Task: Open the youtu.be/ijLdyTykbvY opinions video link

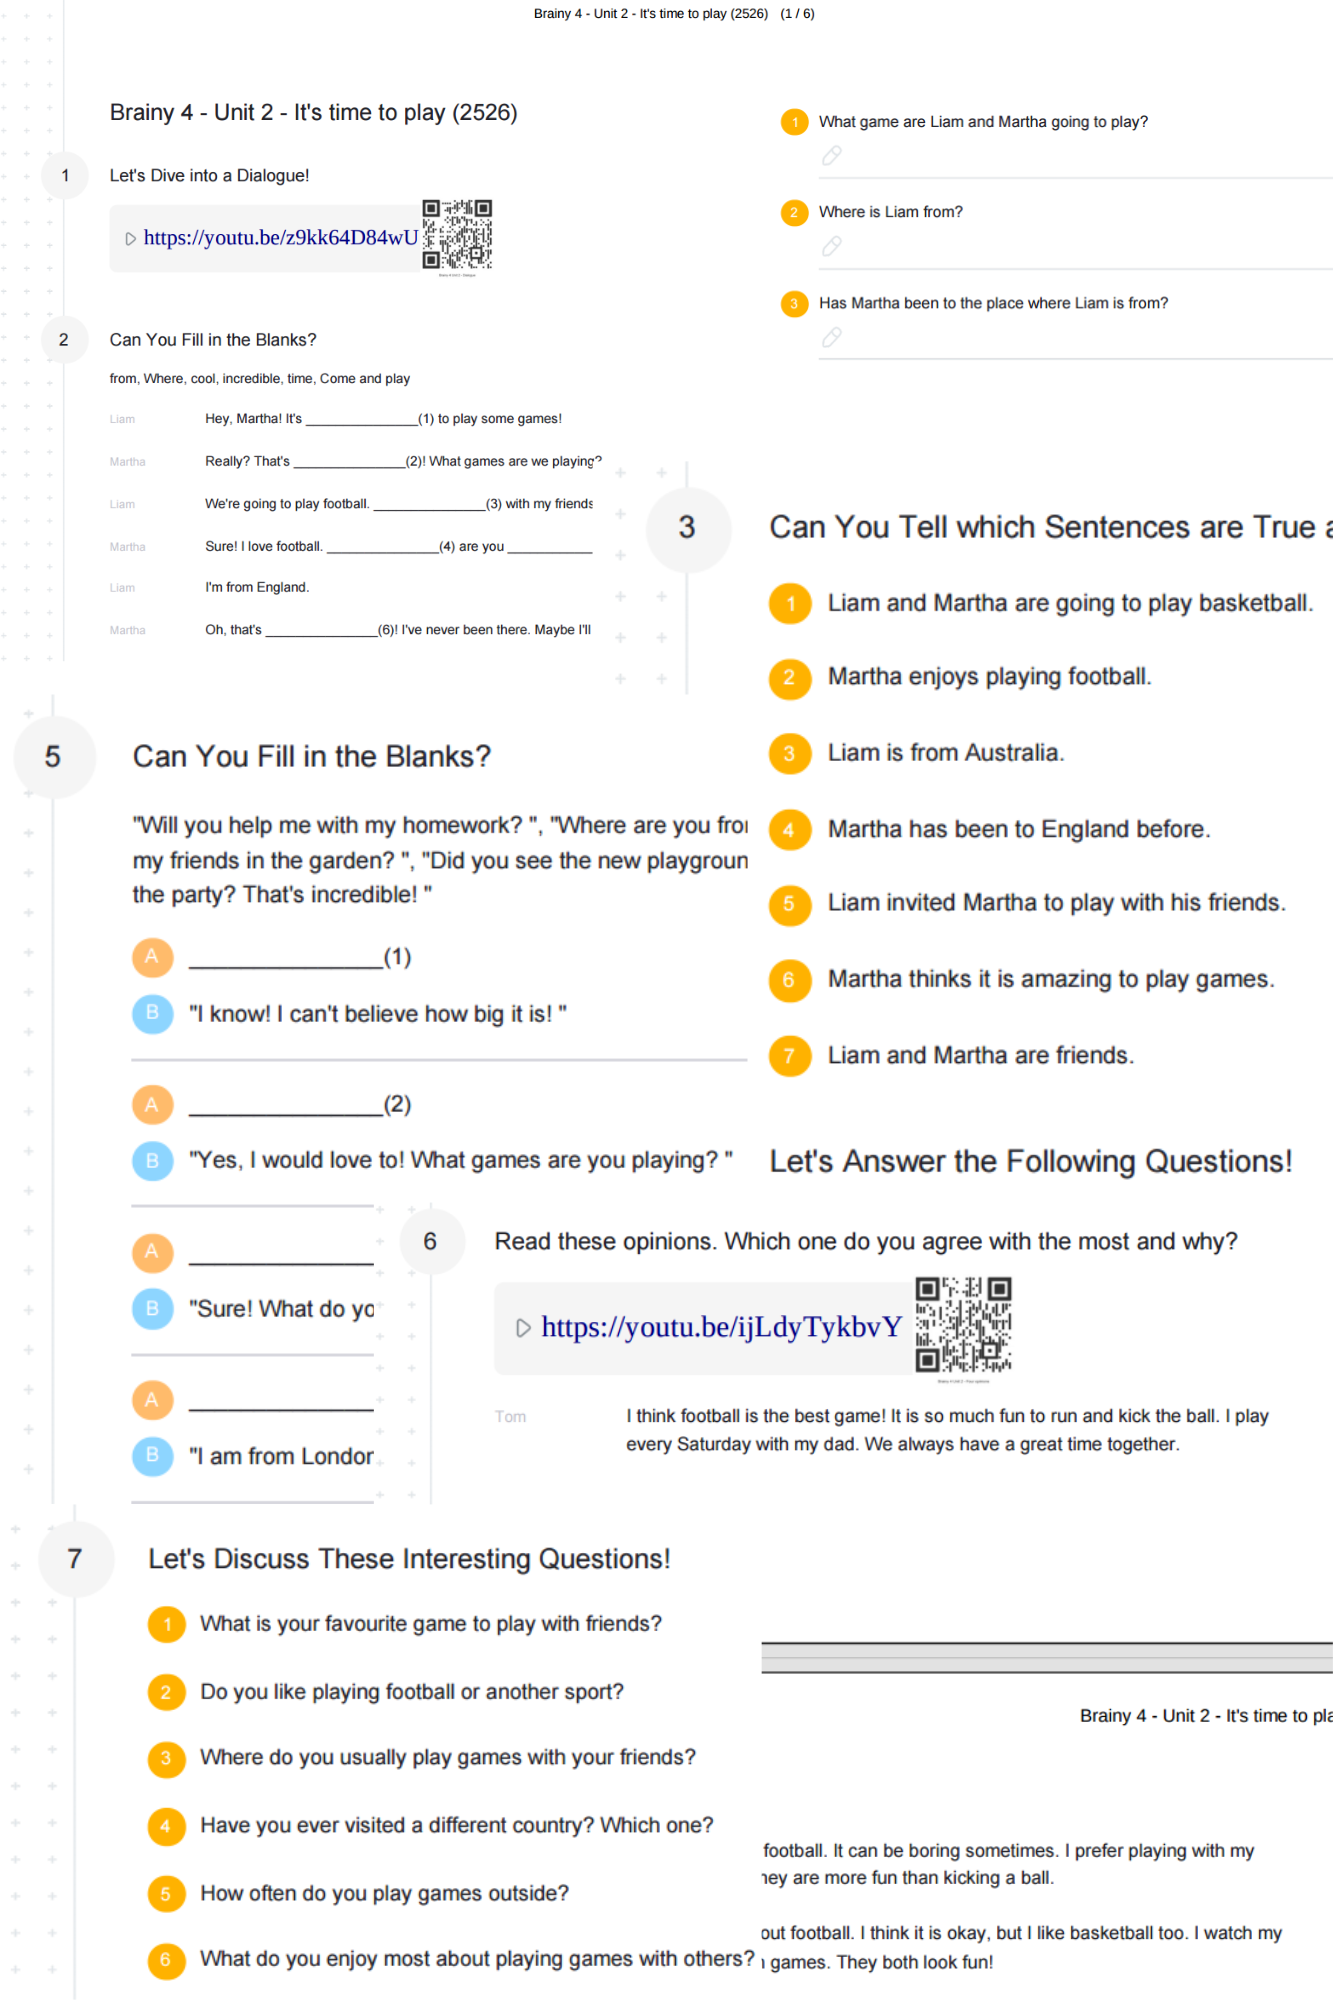Action: pyautogui.click(x=720, y=1327)
